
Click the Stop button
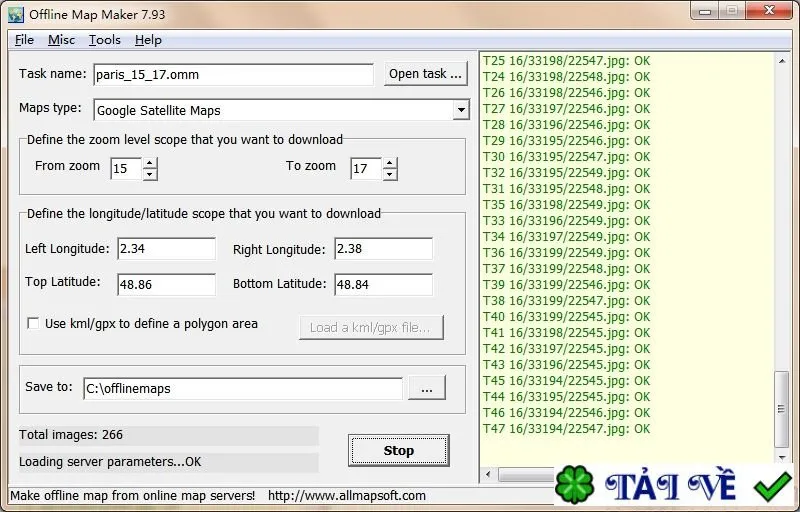pos(398,450)
